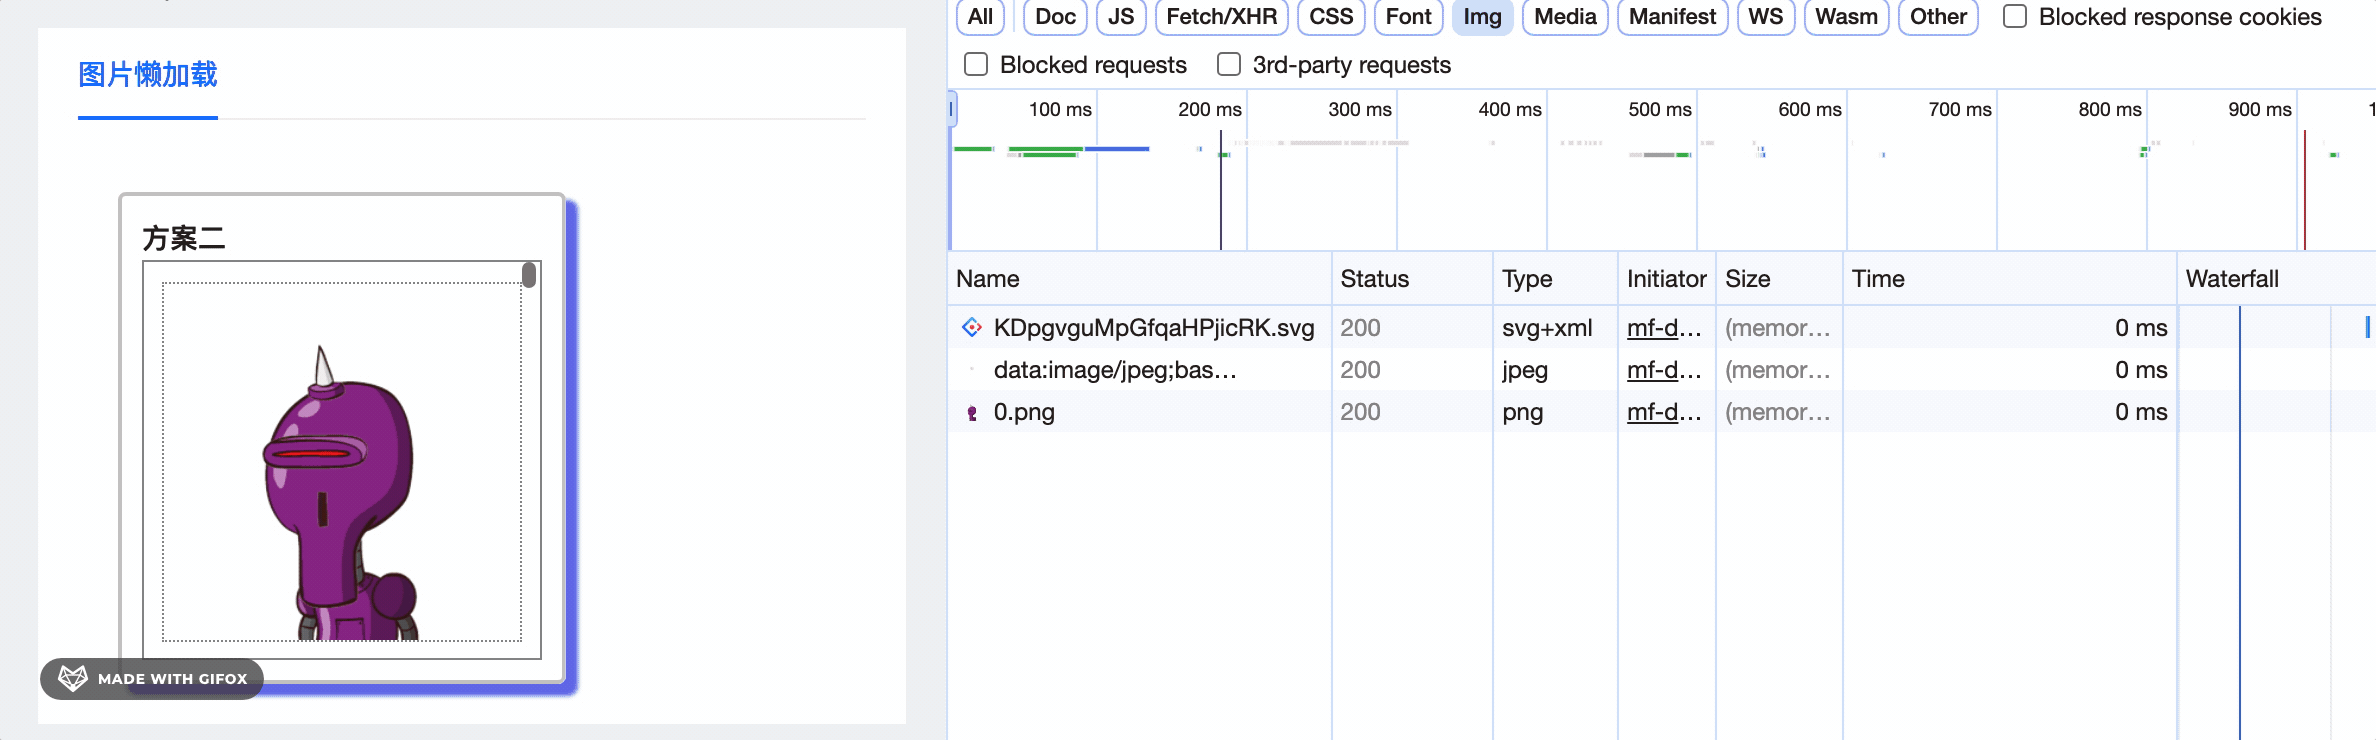The width and height of the screenshot is (2376, 740).
Task: Click the jpeg type cell
Action: coord(1525,370)
